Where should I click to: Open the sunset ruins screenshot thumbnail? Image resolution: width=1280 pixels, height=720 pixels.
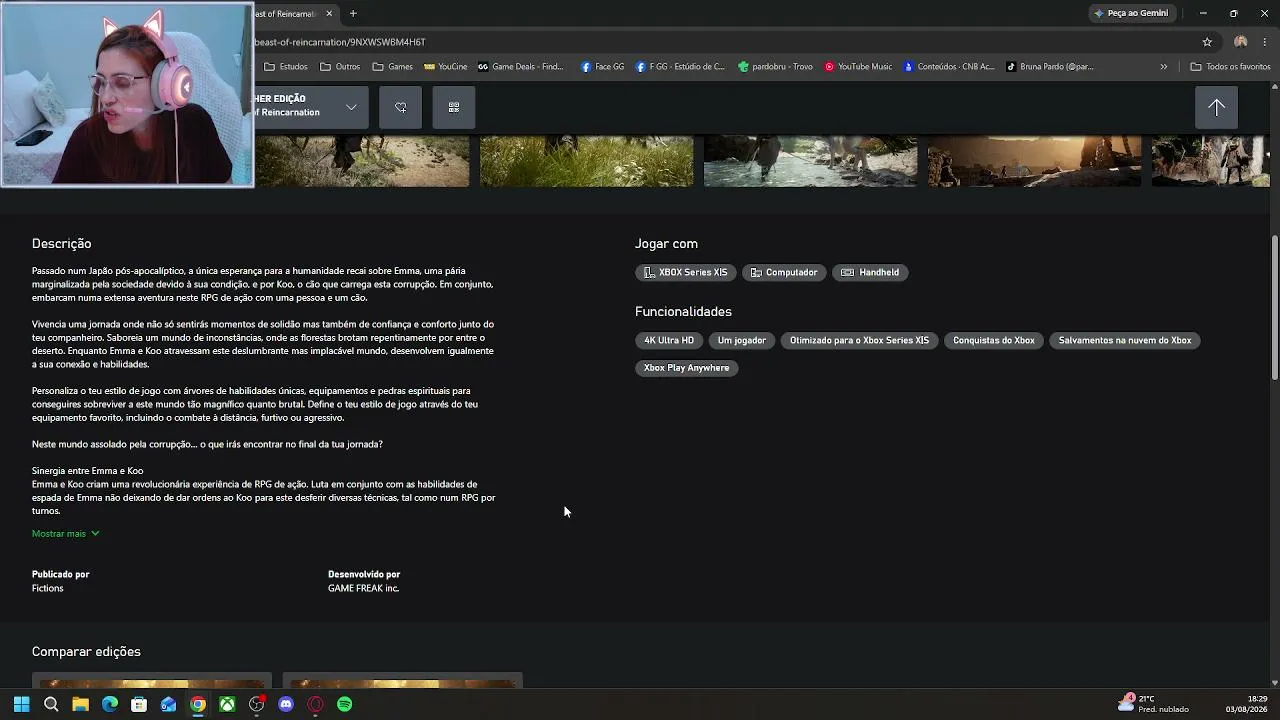pyautogui.click(x=1034, y=162)
